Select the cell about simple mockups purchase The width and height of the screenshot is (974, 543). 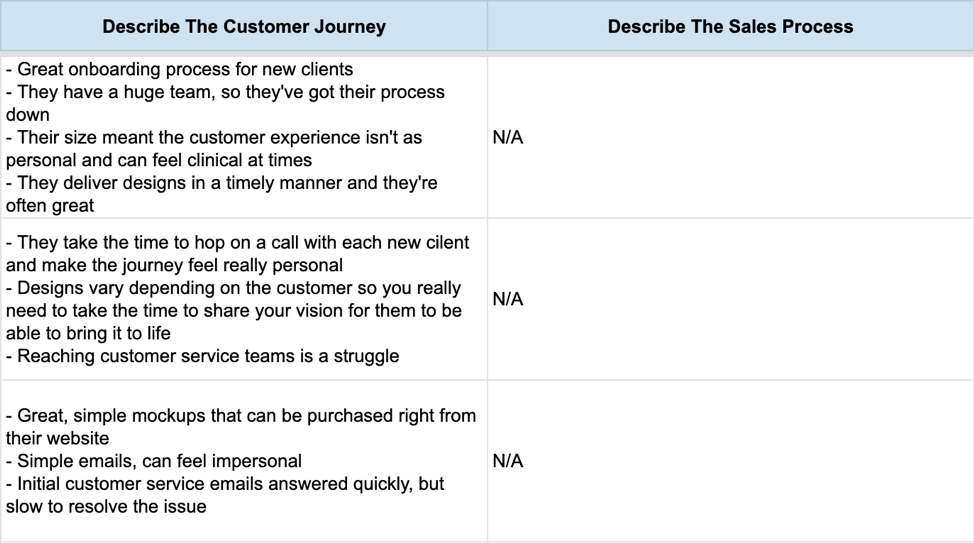(x=244, y=461)
